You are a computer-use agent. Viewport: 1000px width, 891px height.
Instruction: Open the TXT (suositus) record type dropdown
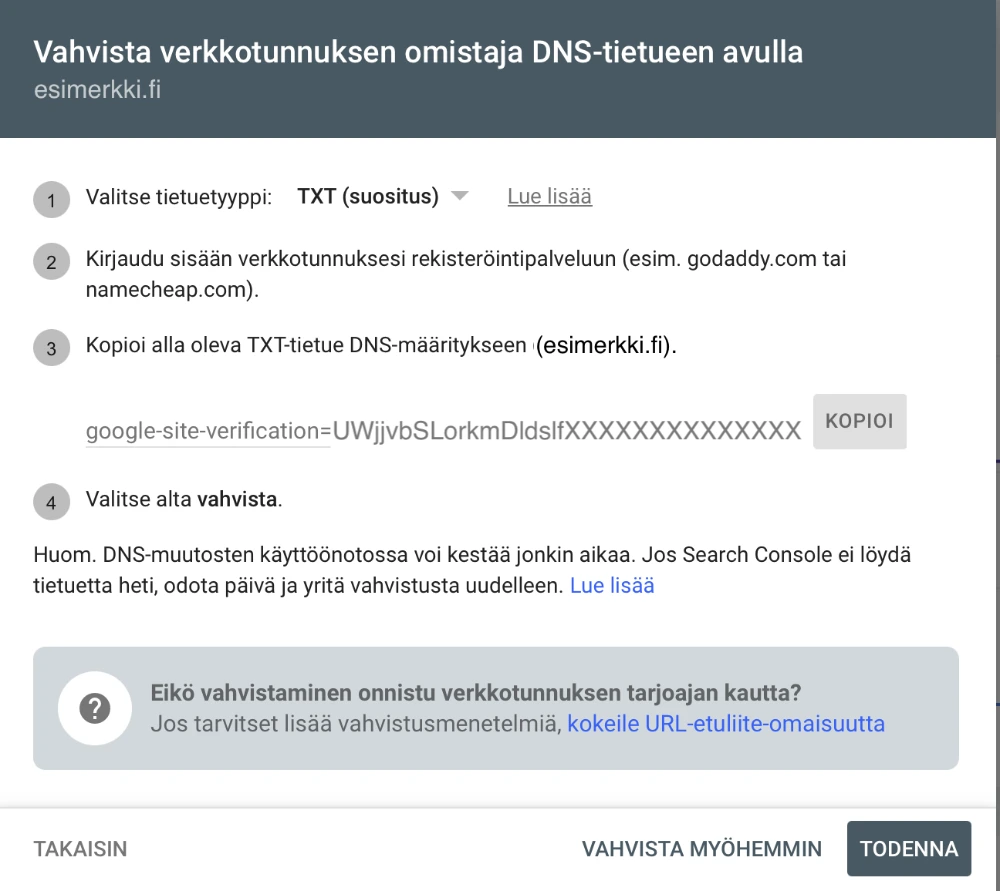point(383,196)
